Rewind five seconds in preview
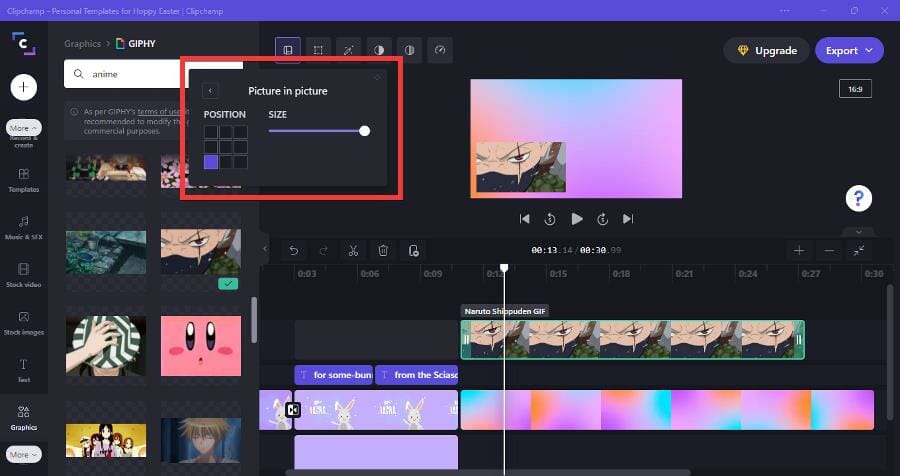Image resolution: width=900 pixels, height=476 pixels. tap(550, 219)
